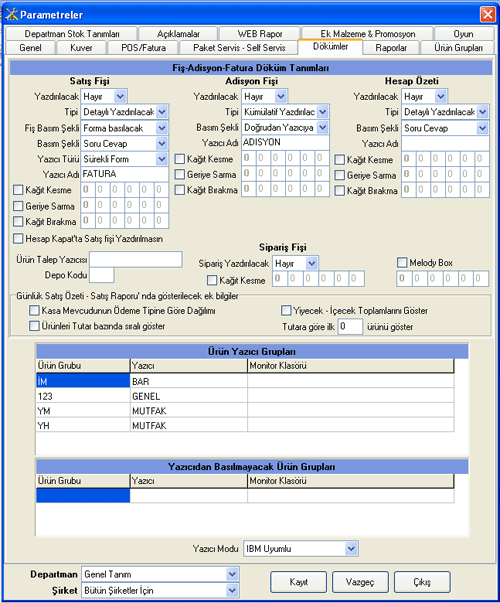Click the Vazgeç button
Image resolution: width=500 pixels, height=603 pixels.
360,582
